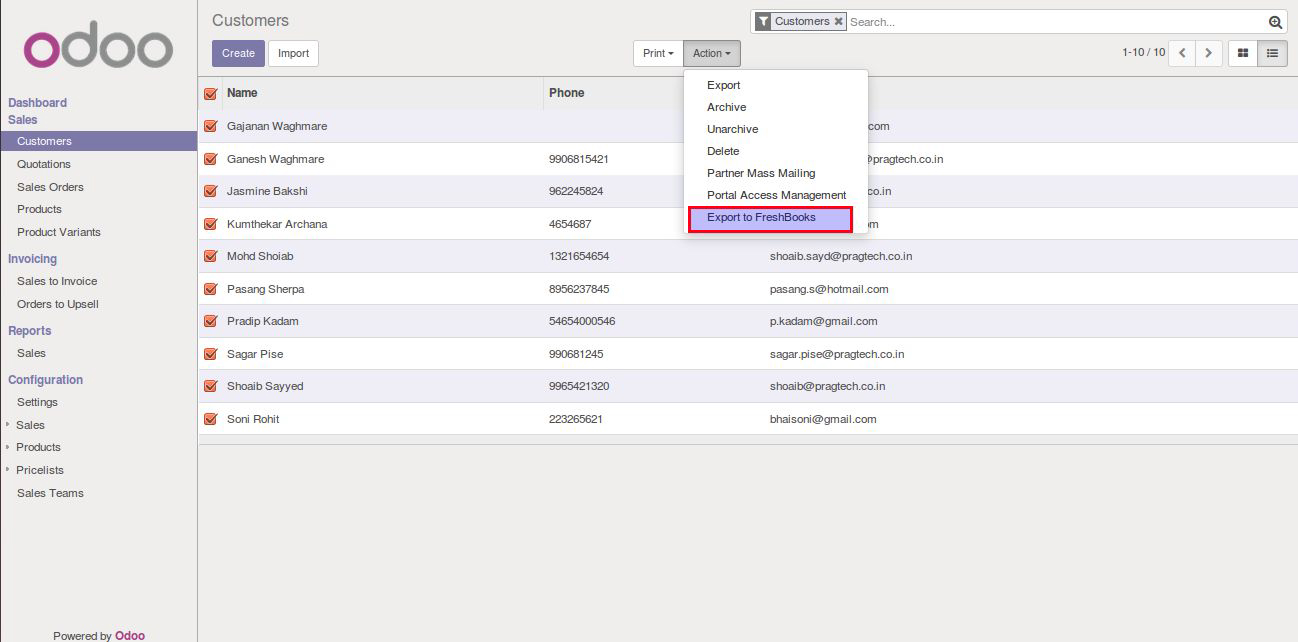The image size is (1298, 642).
Task: Click phone 9965421320
Action: [579, 386]
